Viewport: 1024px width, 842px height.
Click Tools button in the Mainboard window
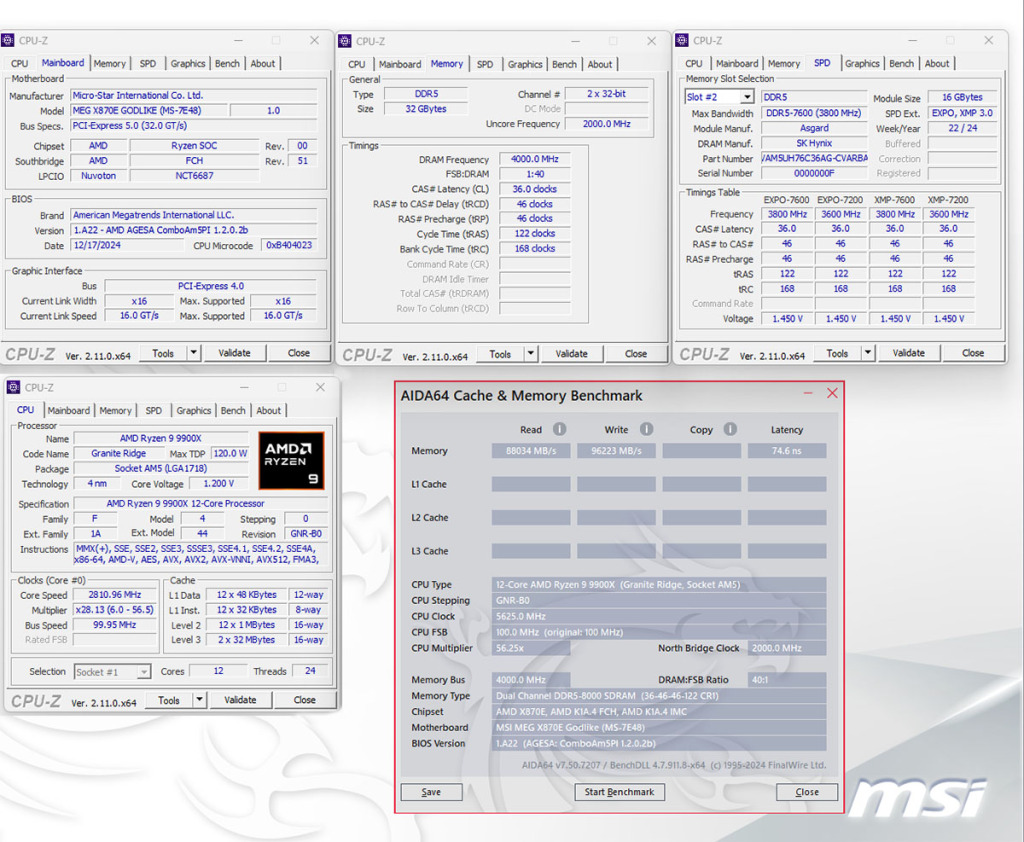(163, 353)
